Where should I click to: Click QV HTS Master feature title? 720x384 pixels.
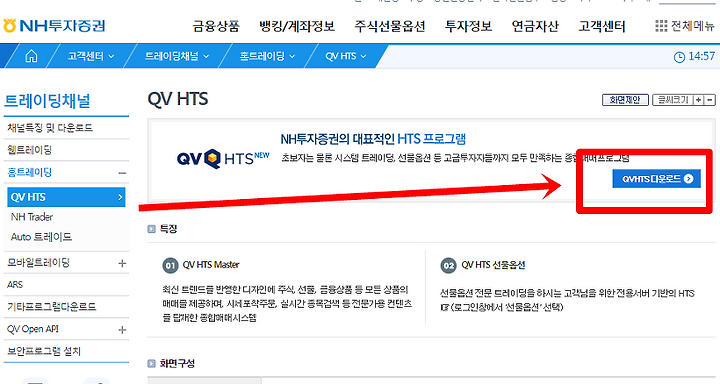pyautogui.click(x=211, y=265)
